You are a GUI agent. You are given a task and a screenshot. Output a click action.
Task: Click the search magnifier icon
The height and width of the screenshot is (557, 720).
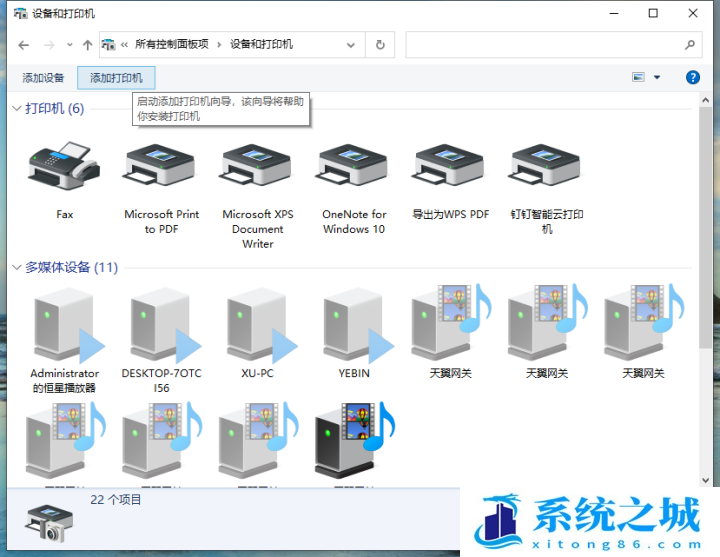689,45
